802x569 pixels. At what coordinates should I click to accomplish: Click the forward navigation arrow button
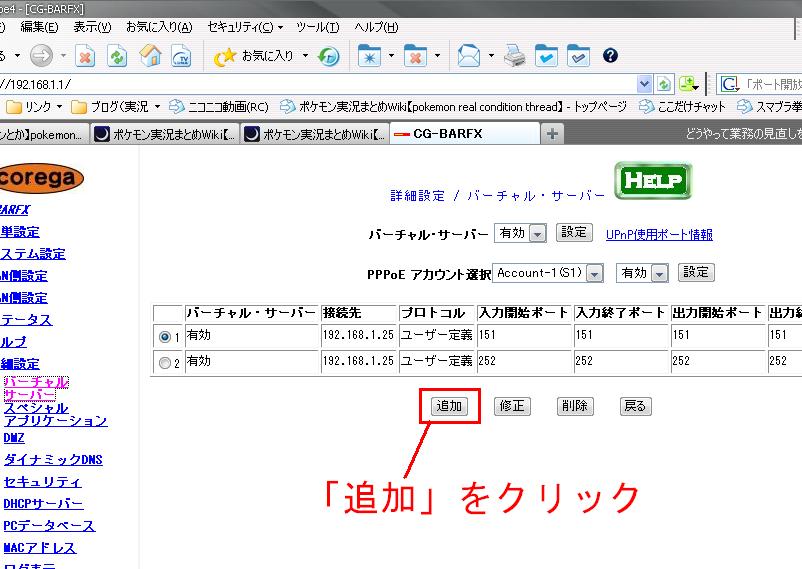tap(41, 55)
